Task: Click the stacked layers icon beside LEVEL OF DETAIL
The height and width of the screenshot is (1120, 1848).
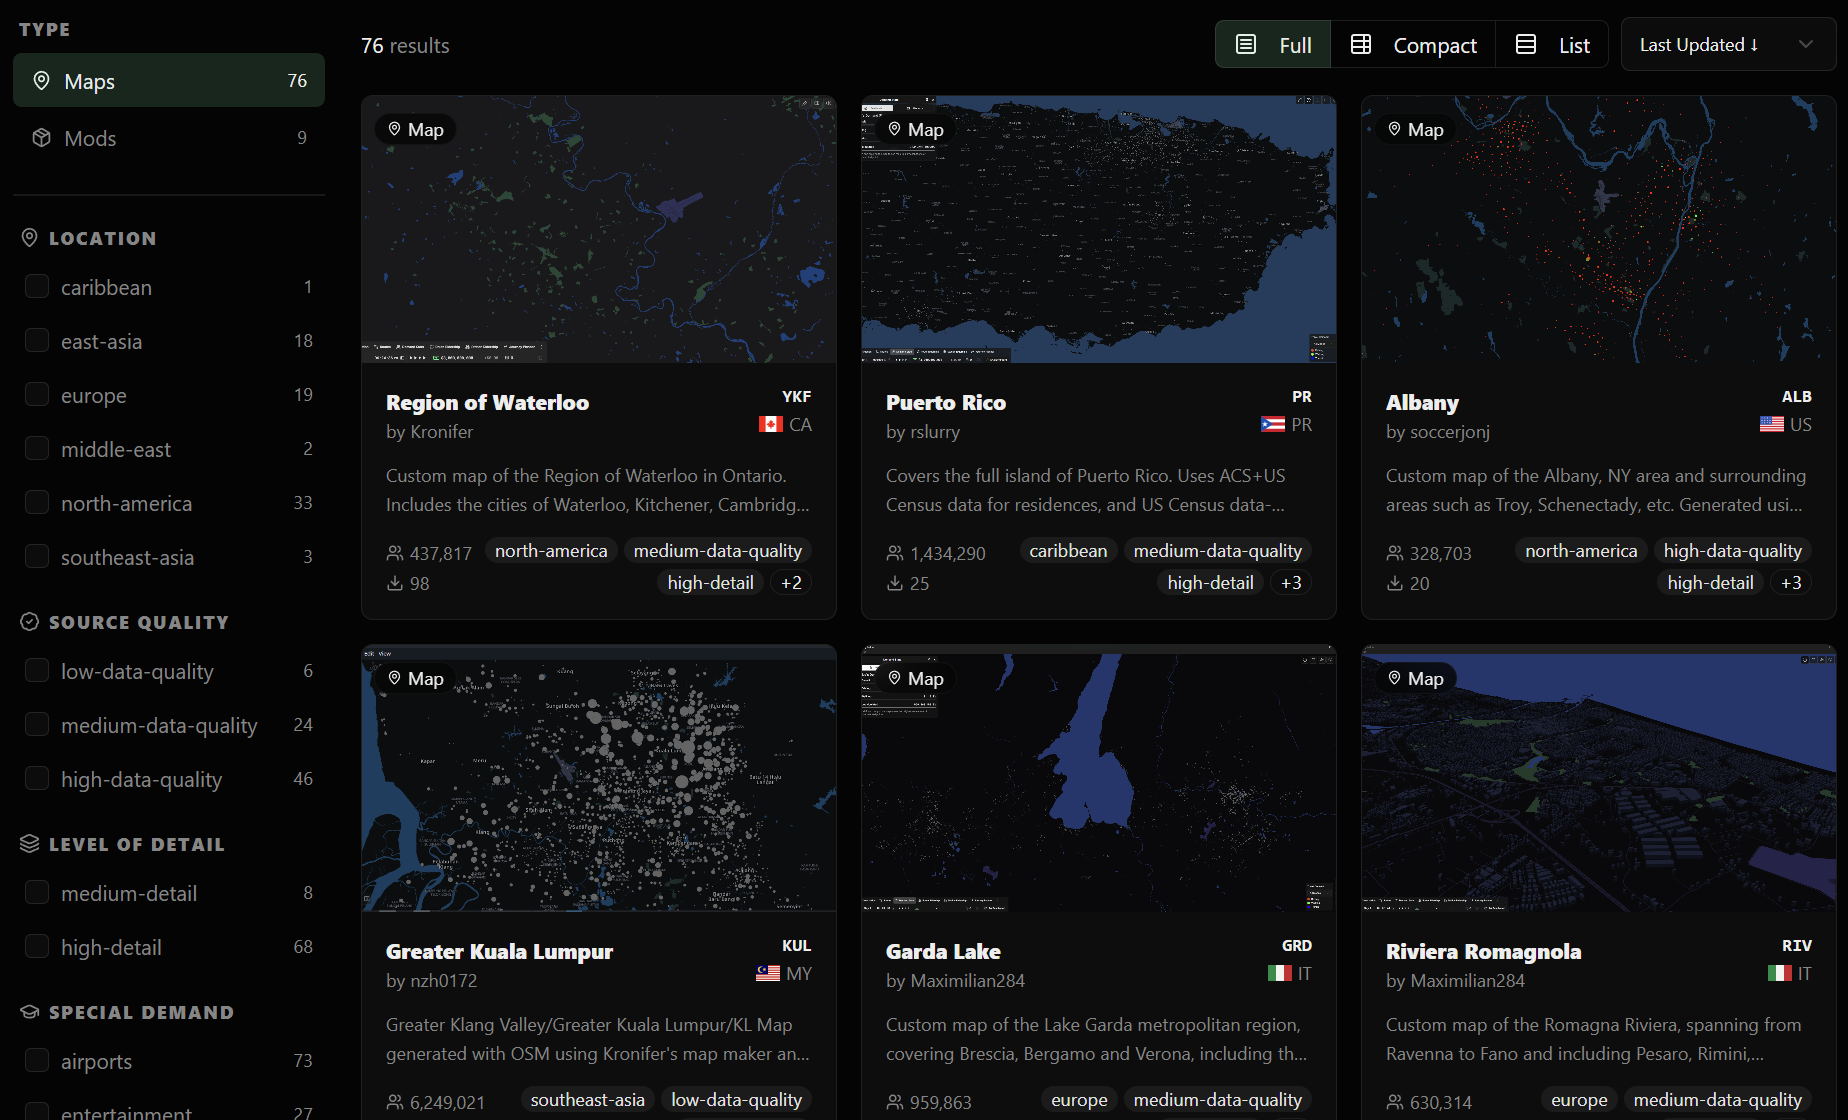Action: click(28, 843)
